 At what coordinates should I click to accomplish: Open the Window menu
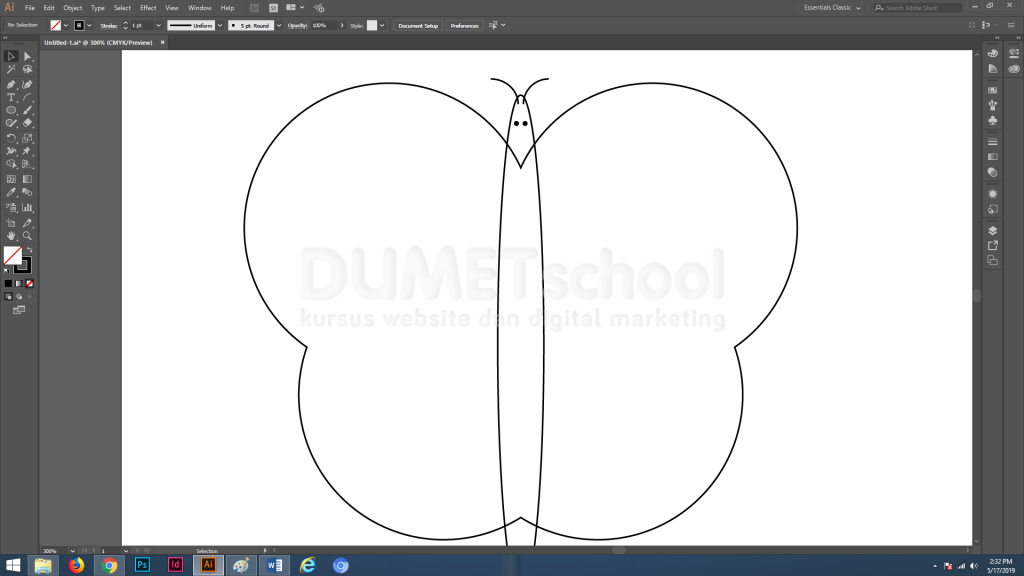(200, 8)
